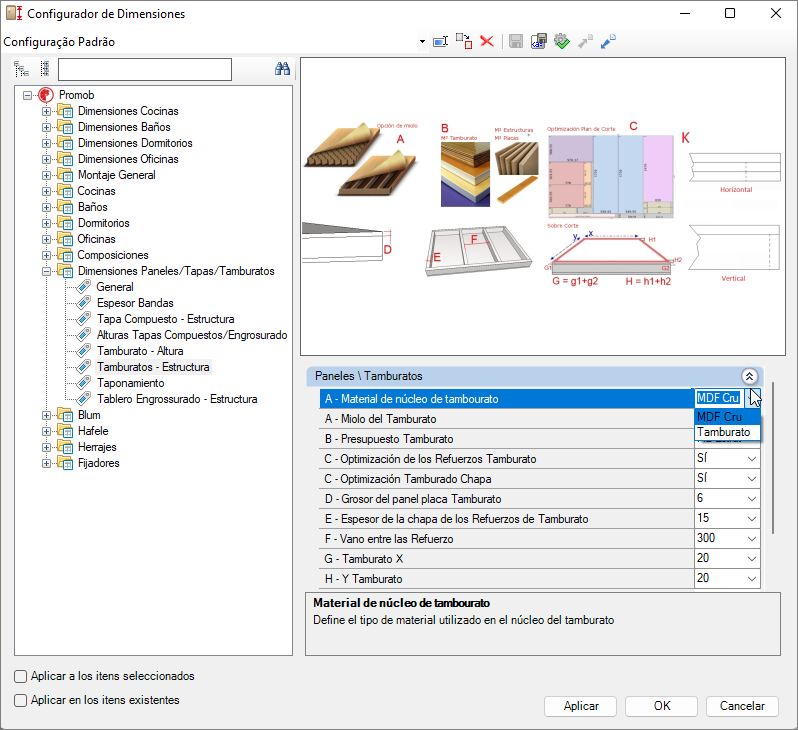The width and height of the screenshot is (798, 730).
Task: Select the Oficinas tree item
Action: click(x=96, y=239)
